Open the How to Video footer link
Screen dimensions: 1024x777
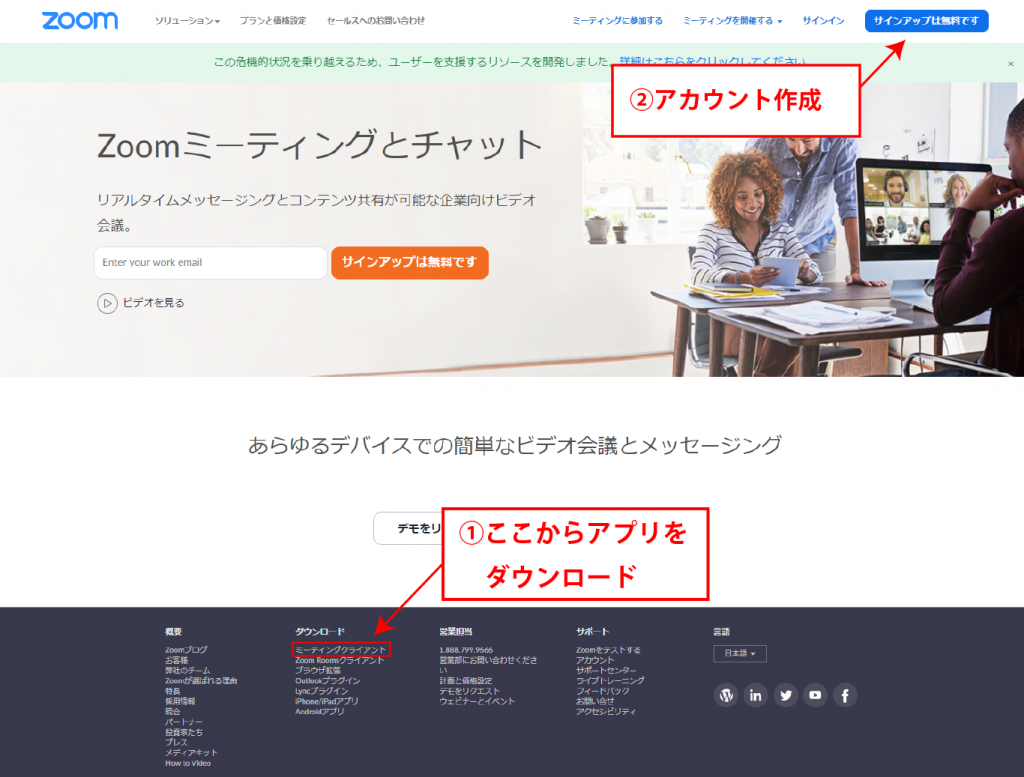[x=187, y=763]
